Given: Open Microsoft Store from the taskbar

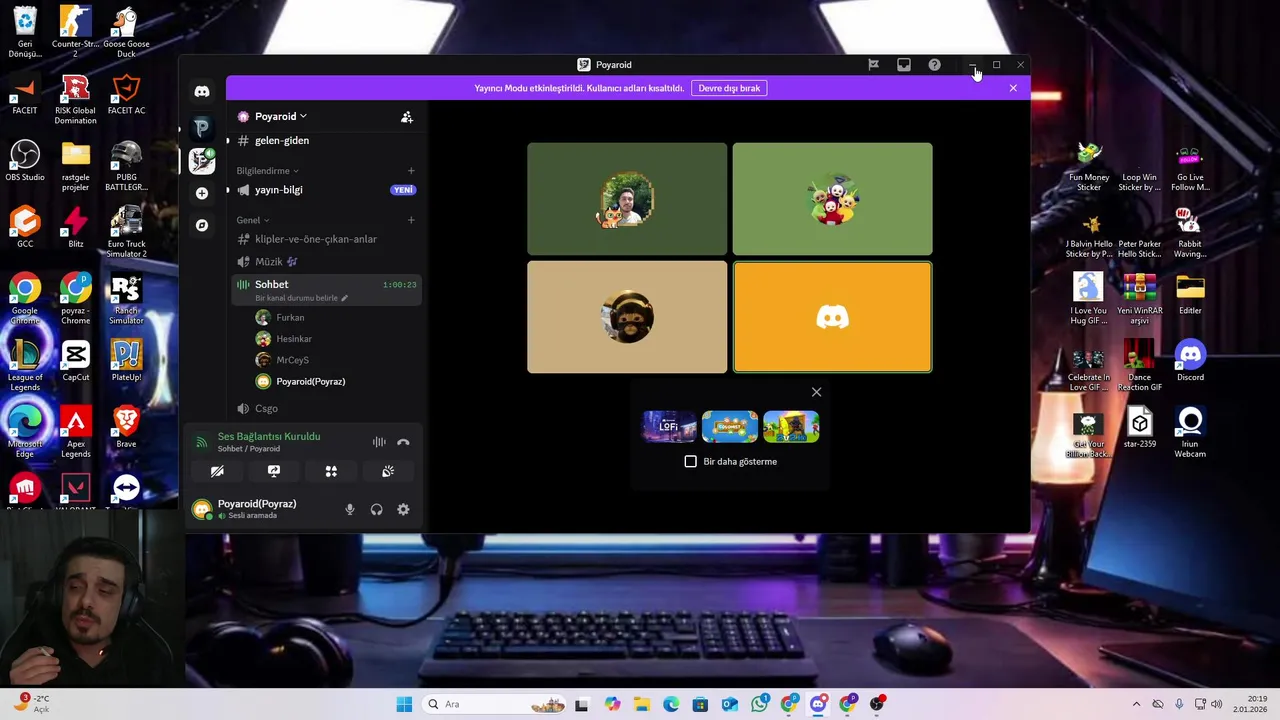Looking at the screenshot, I should 700,704.
